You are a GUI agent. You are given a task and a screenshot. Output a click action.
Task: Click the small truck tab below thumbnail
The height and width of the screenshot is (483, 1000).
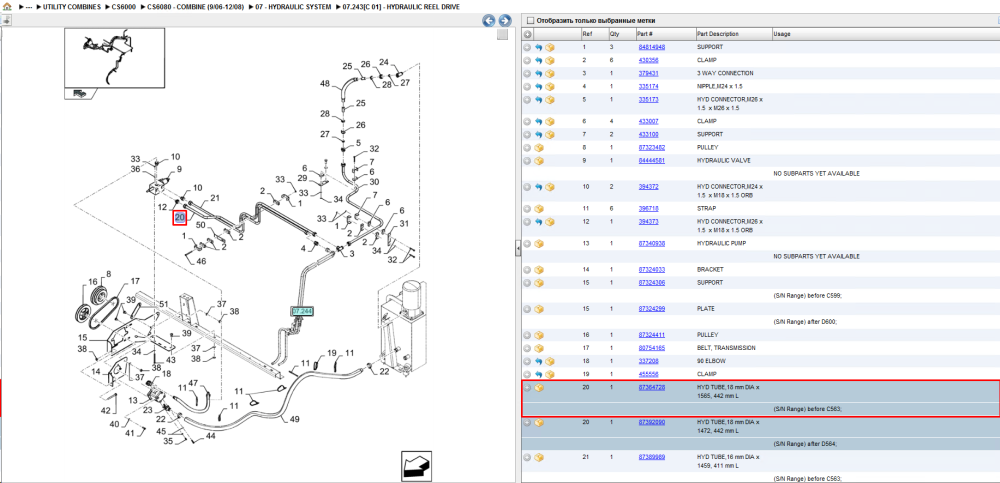tap(79, 93)
